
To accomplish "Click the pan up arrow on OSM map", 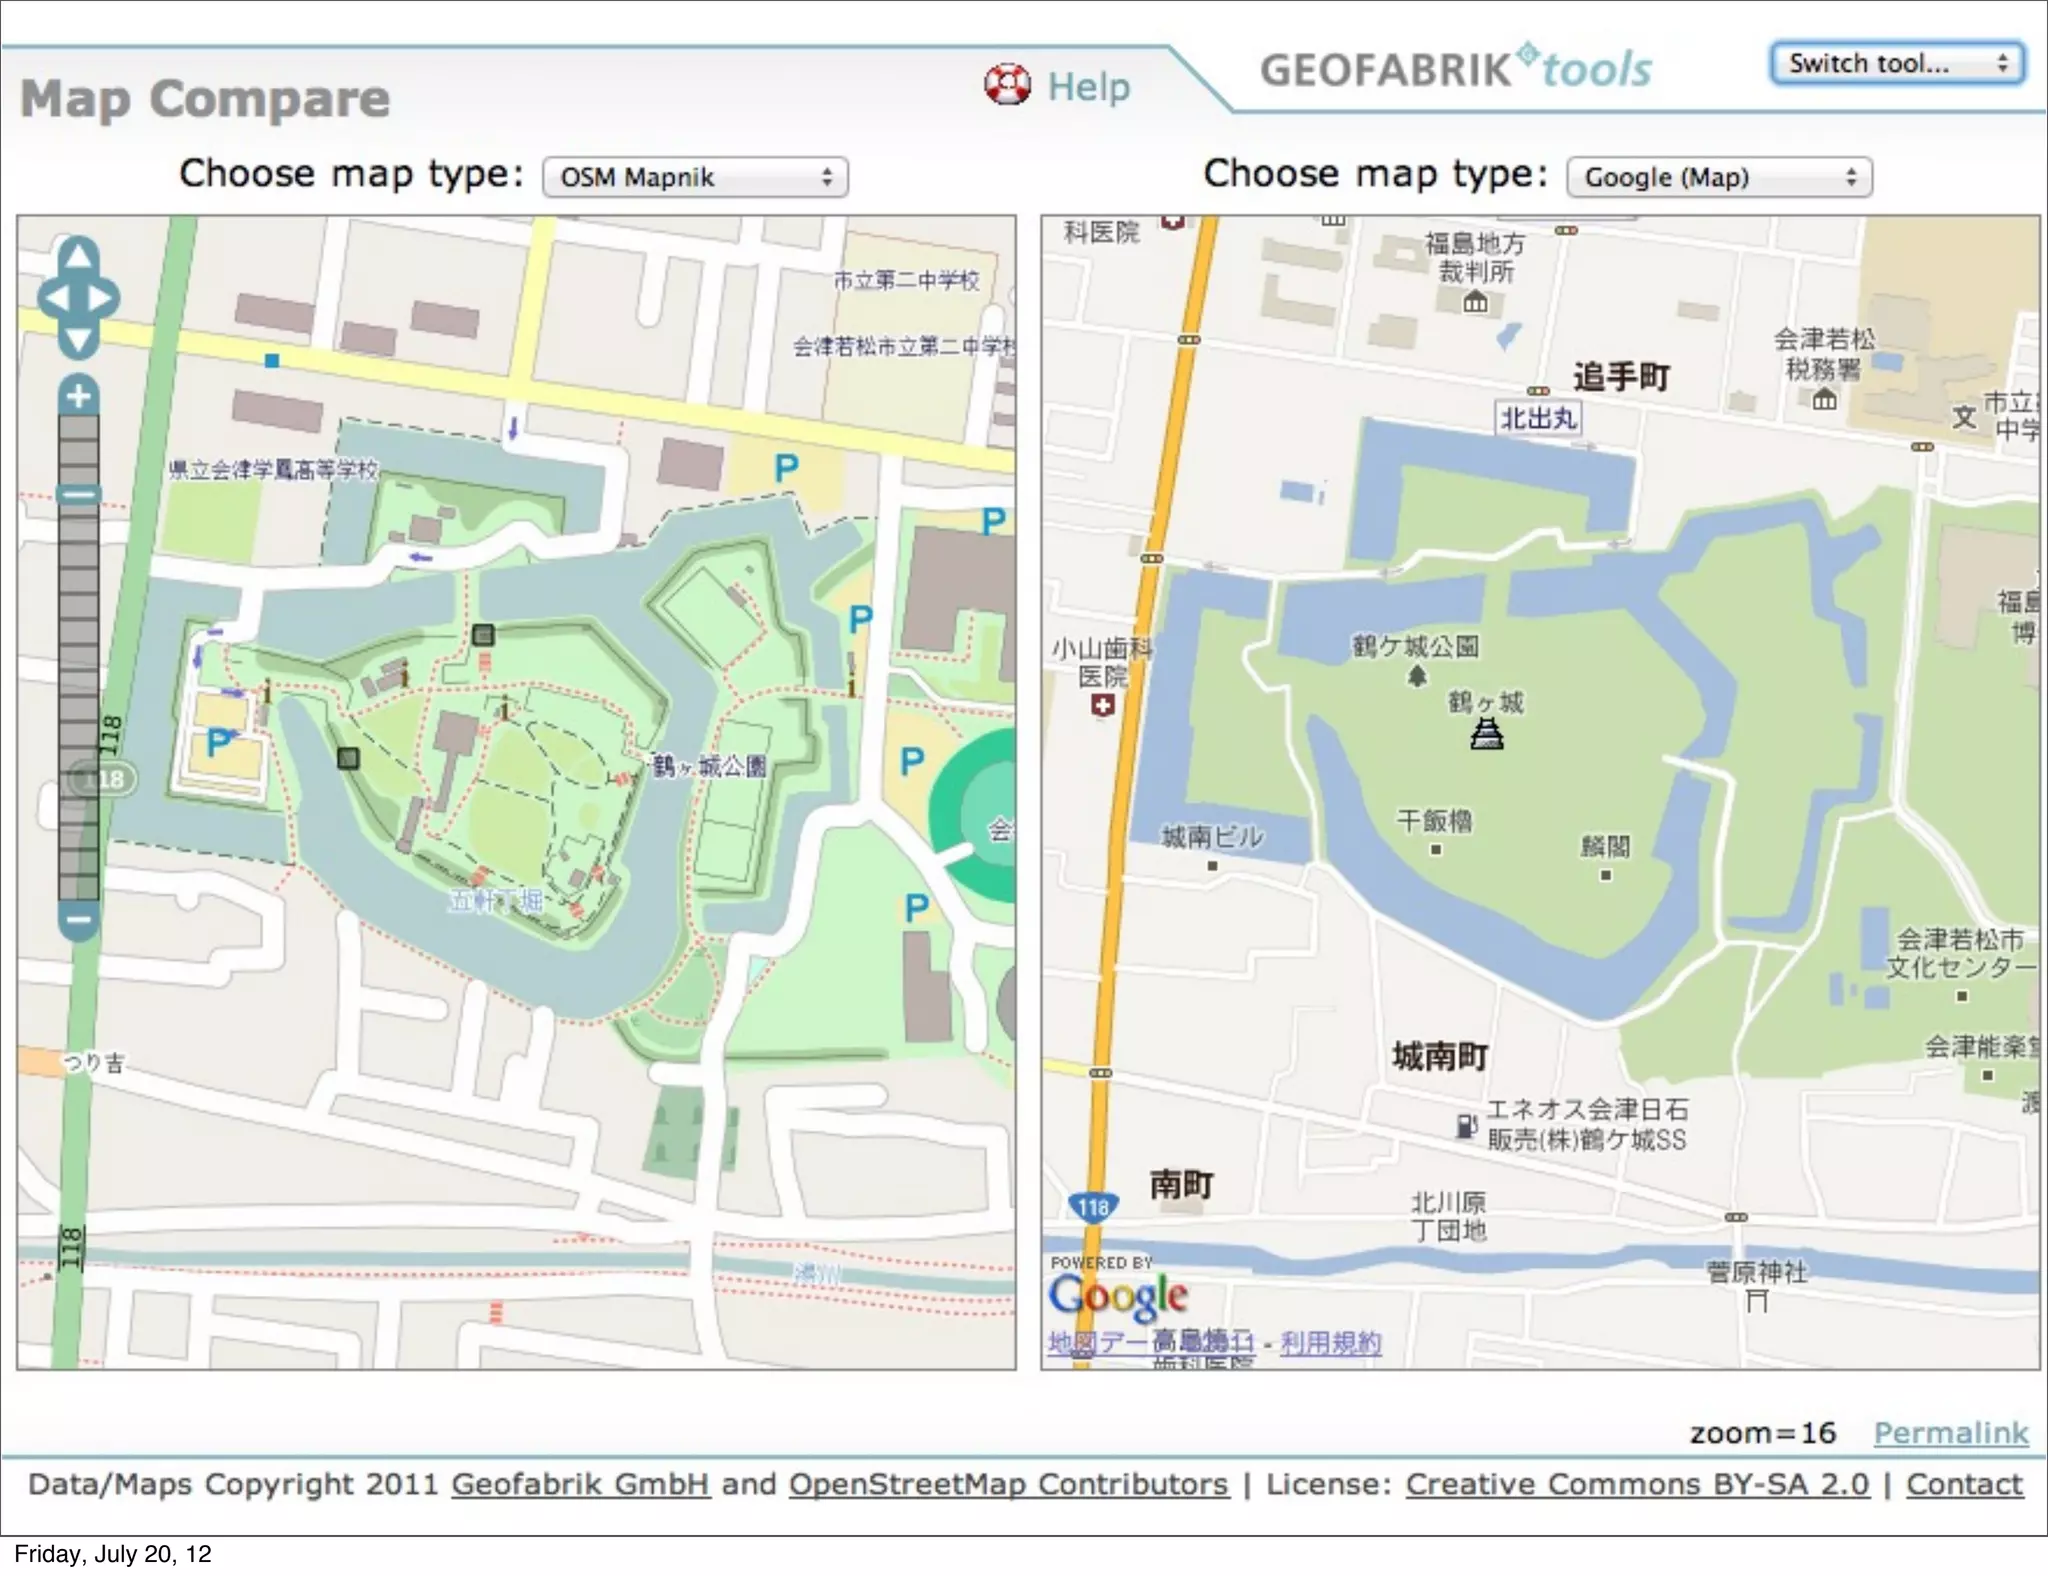I will click(78, 255).
